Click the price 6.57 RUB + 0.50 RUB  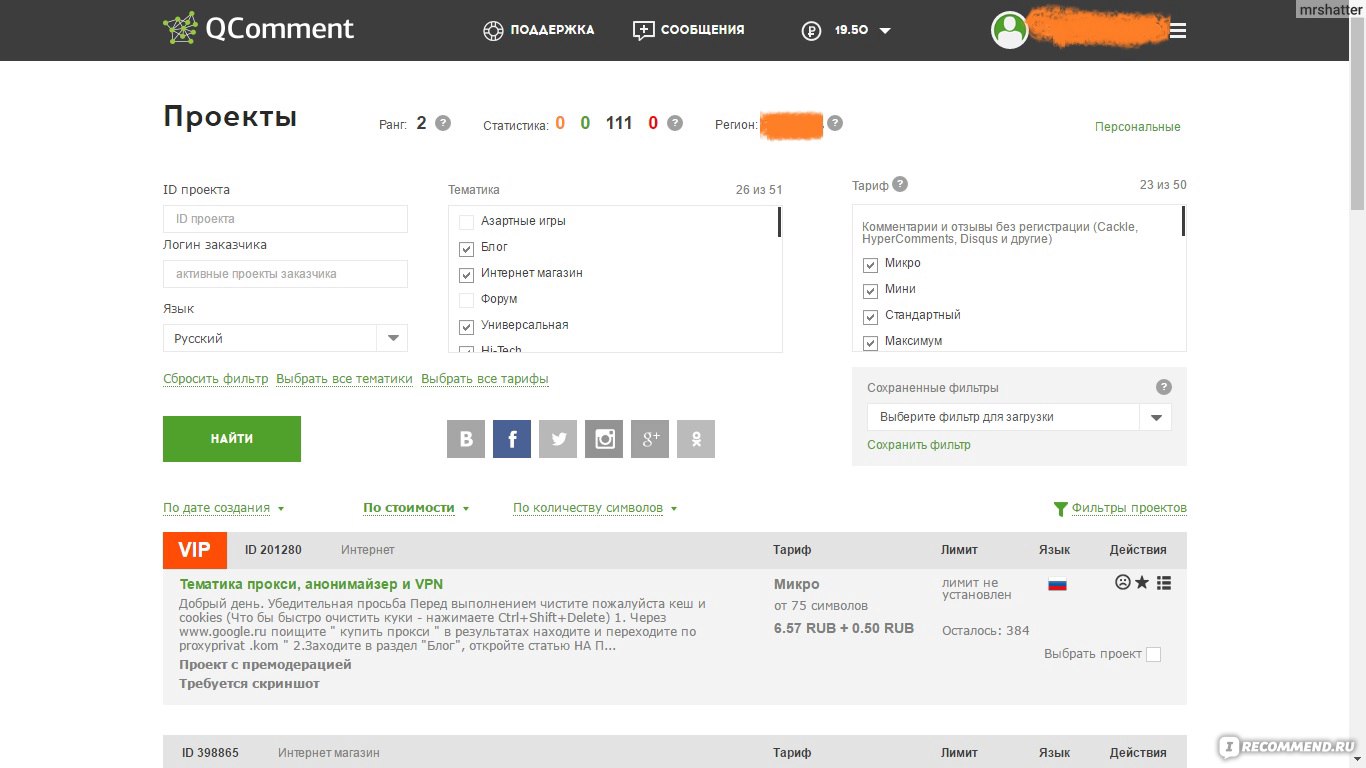tap(844, 629)
